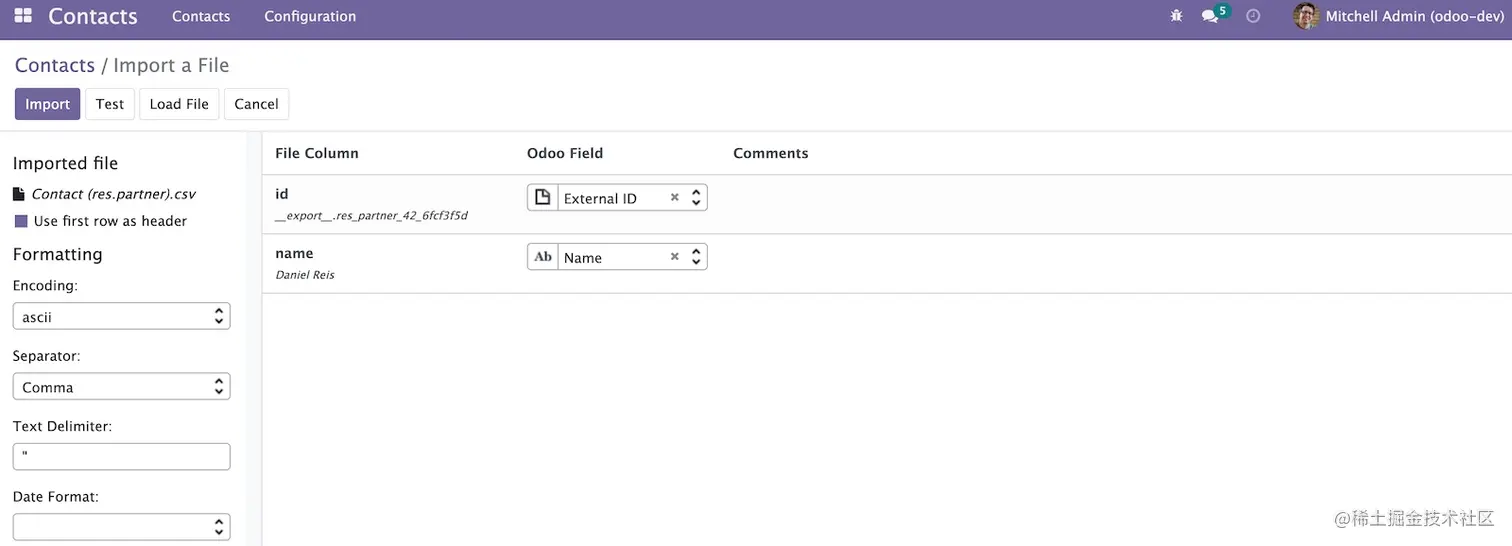Open the Name field selector
The image size is (1512, 546).
[x=632, y=257]
